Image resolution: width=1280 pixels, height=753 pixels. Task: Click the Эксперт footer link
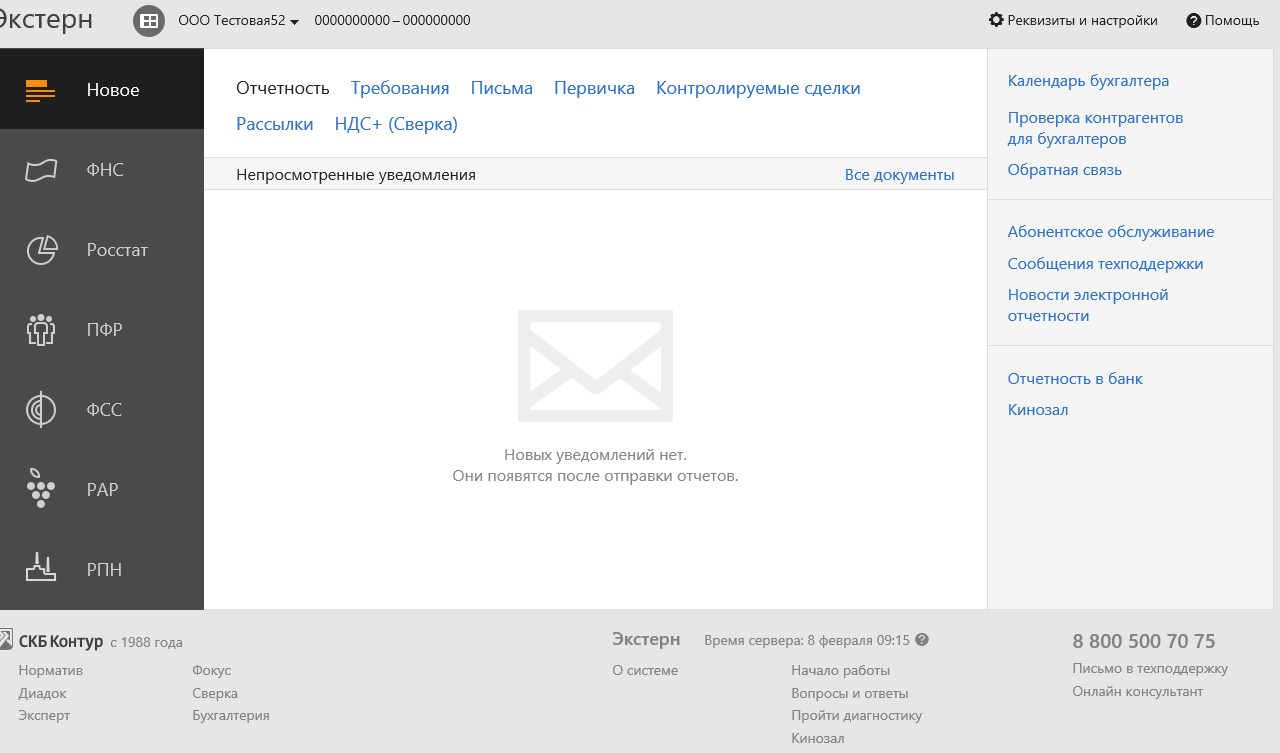coord(44,715)
